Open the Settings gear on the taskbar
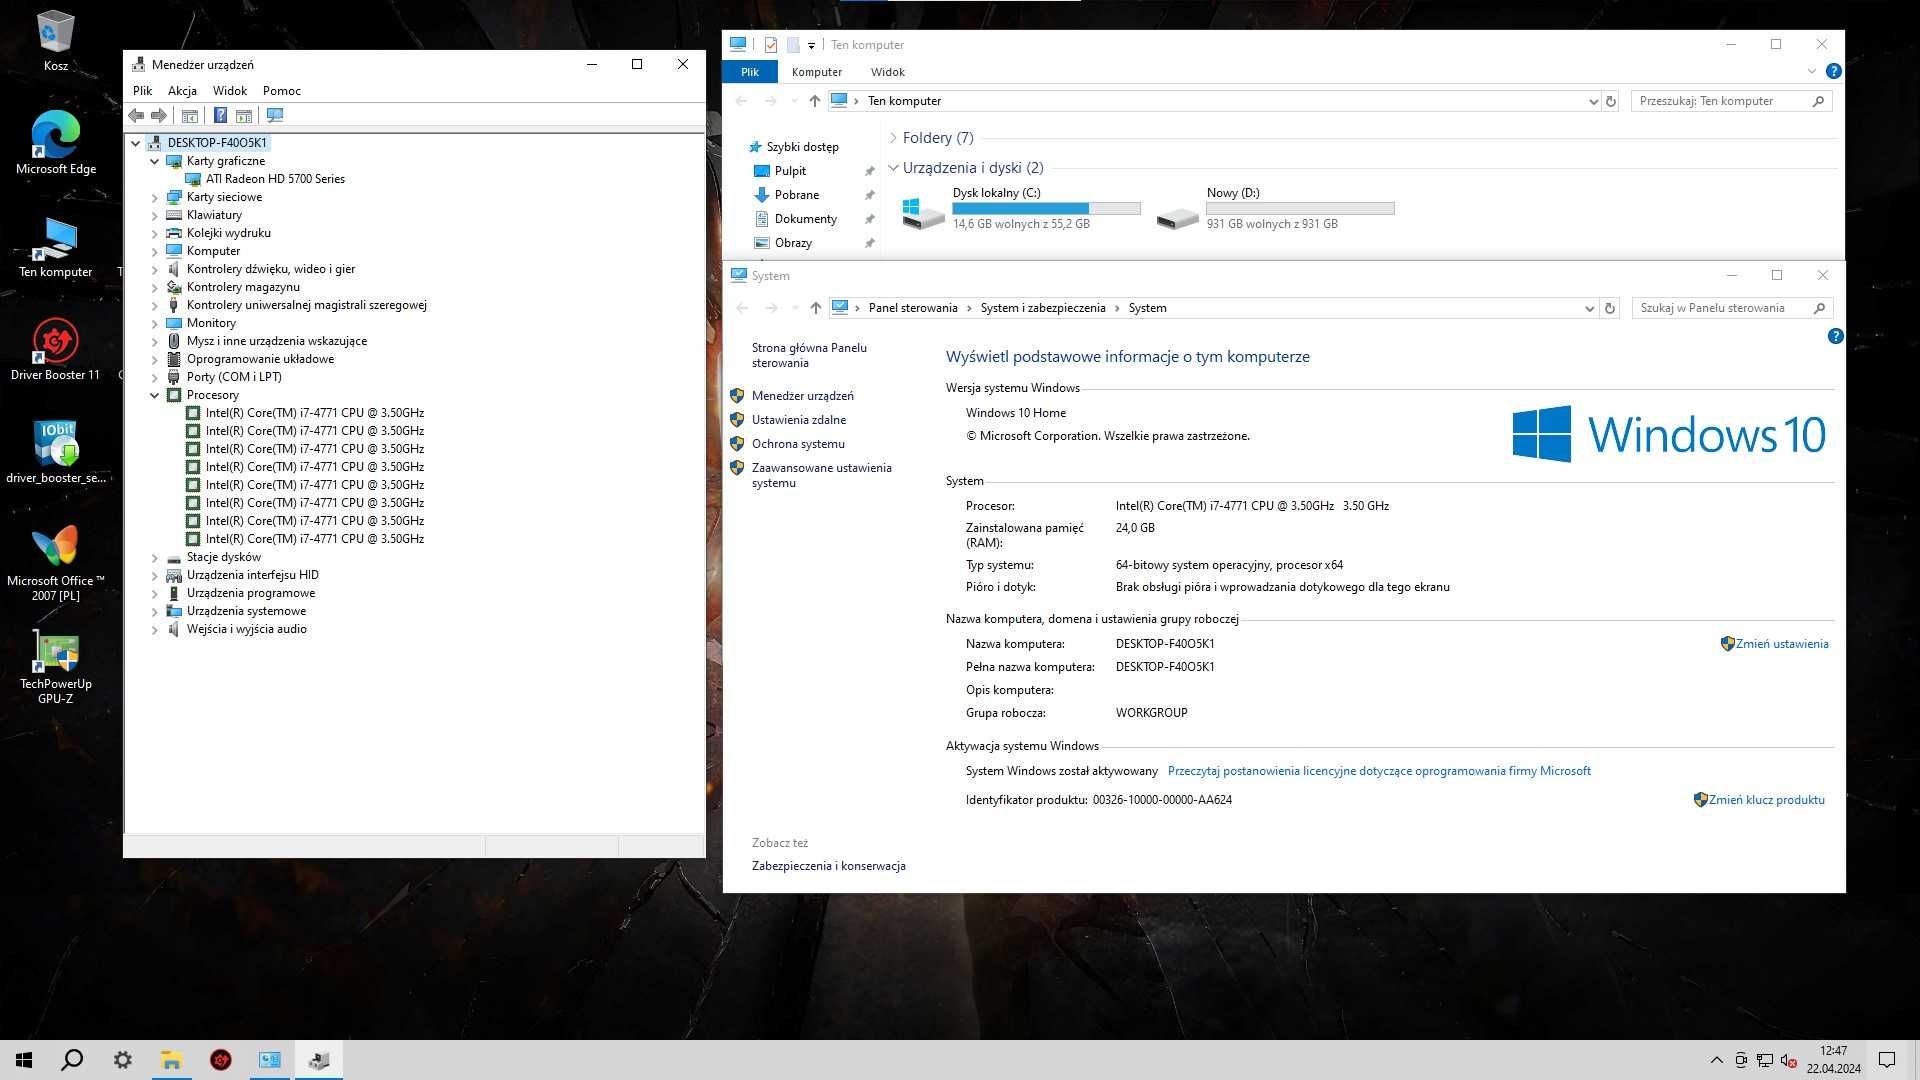The height and width of the screenshot is (1080, 1920). 122,1060
